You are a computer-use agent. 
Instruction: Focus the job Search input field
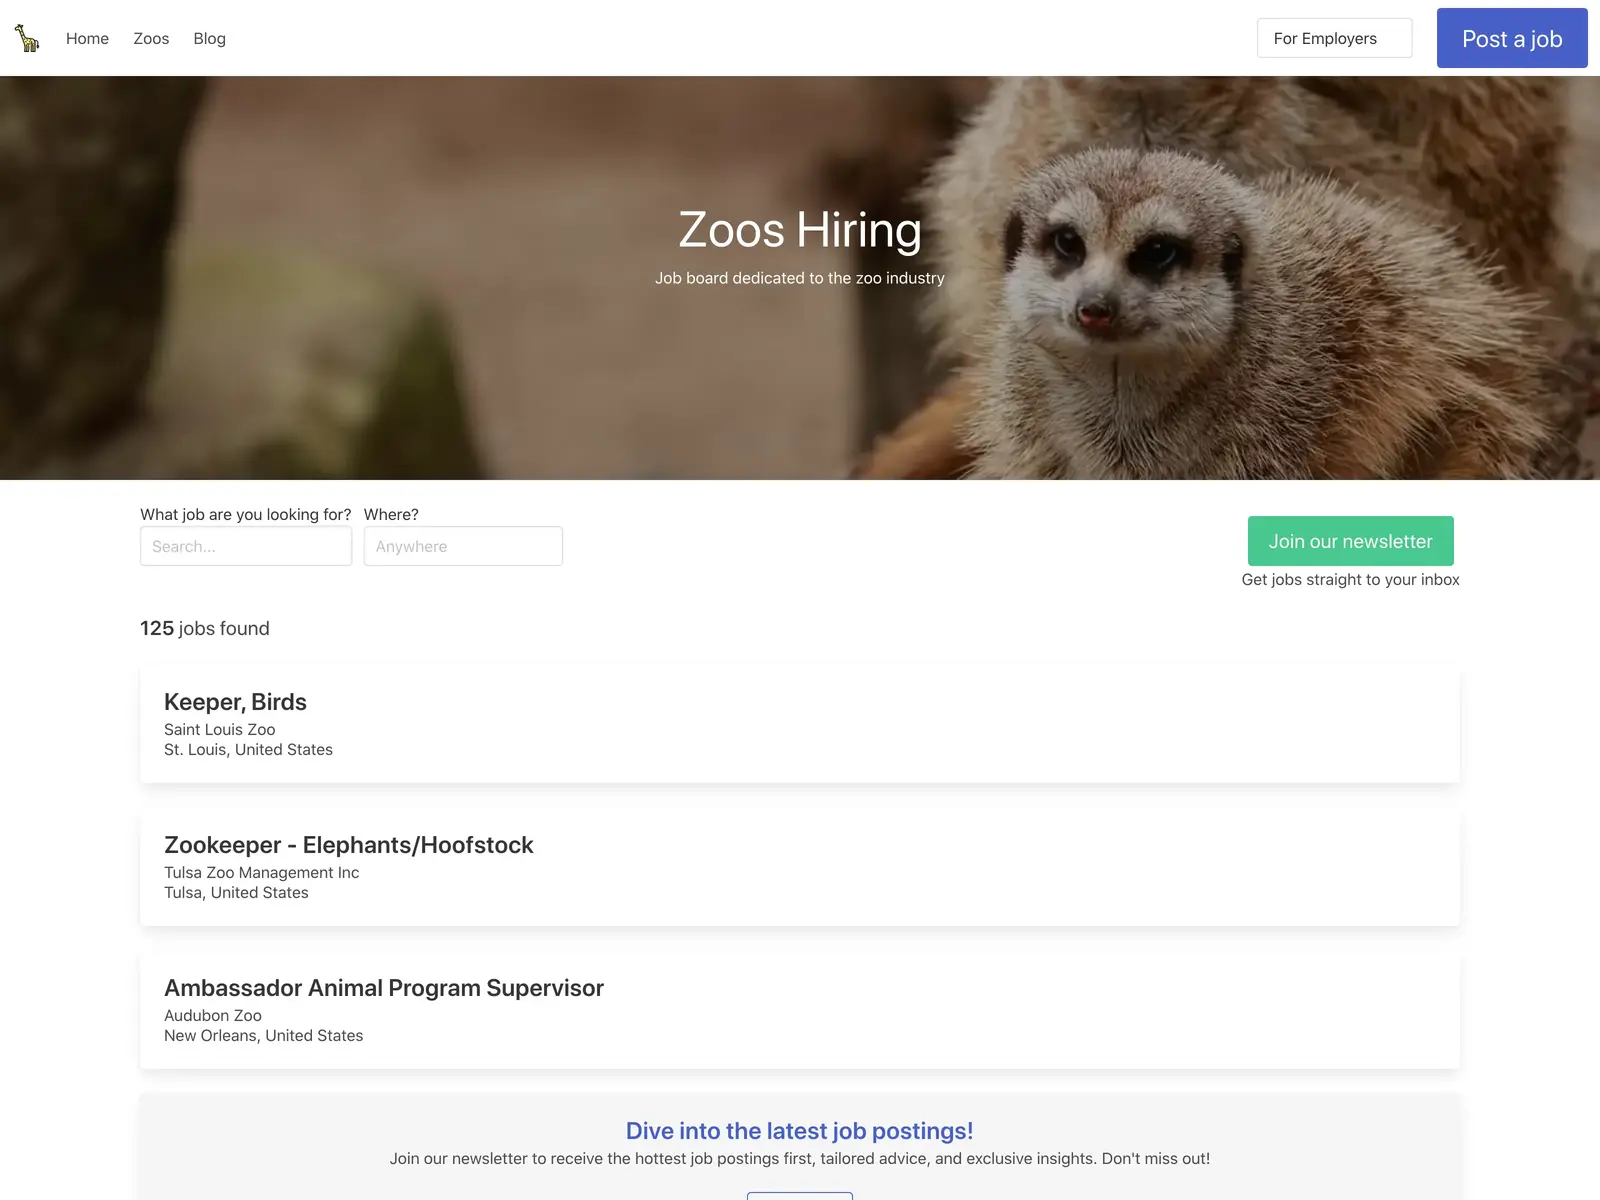[x=246, y=546]
